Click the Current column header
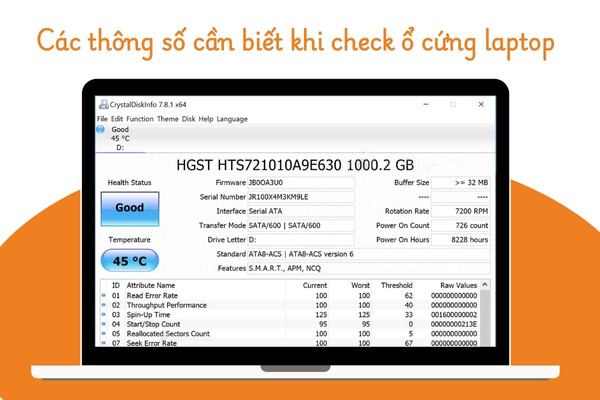 (315, 285)
